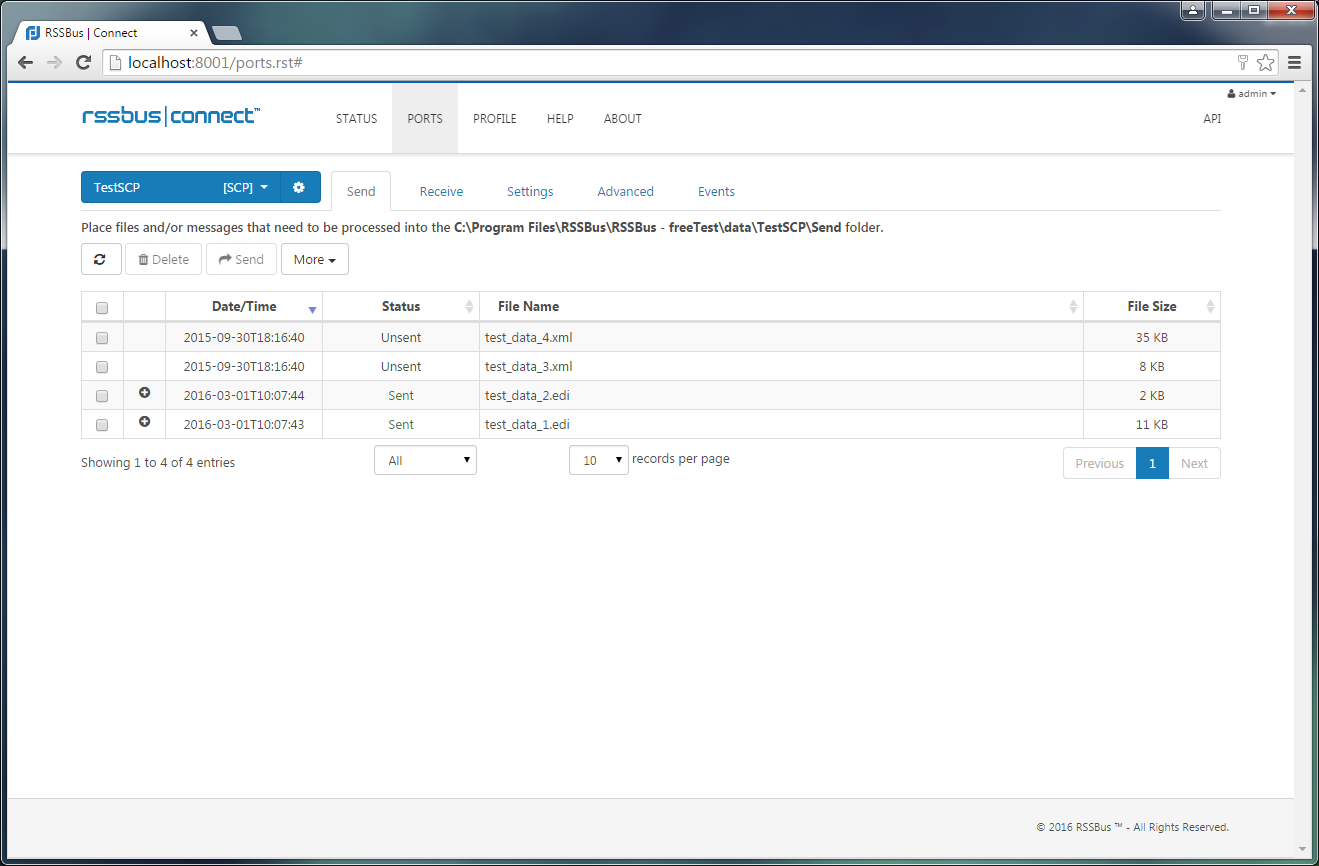Bookmark page with star icon
The width and height of the screenshot is (1319, 866).
click(x=1266, y=63)
